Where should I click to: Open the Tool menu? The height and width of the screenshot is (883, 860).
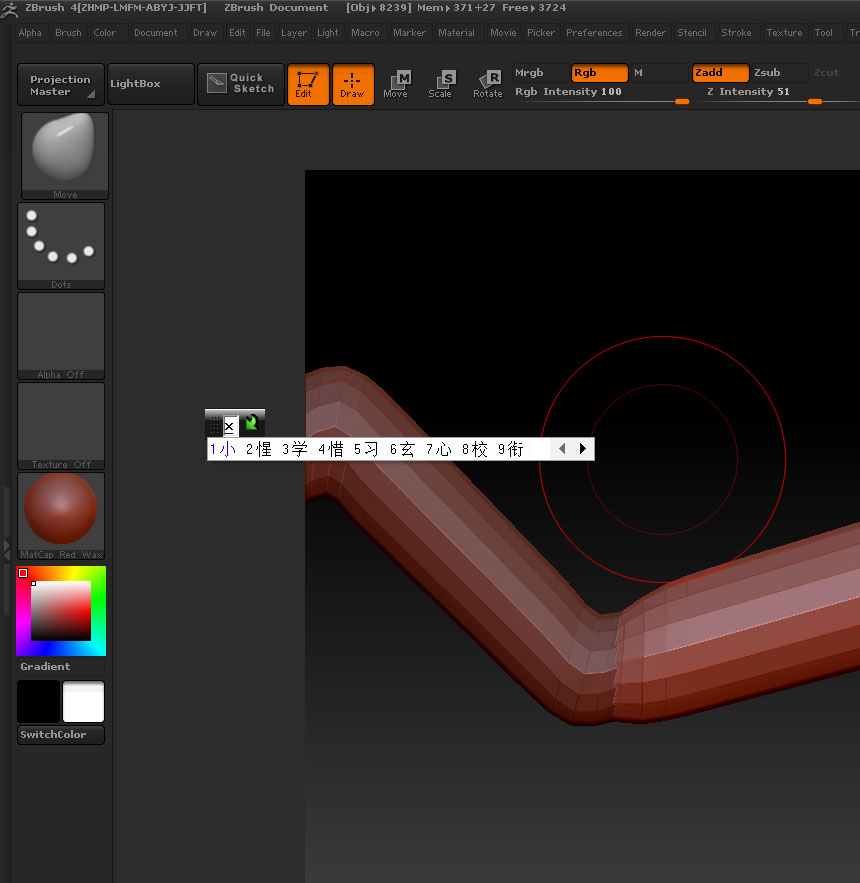pos(827,32)
